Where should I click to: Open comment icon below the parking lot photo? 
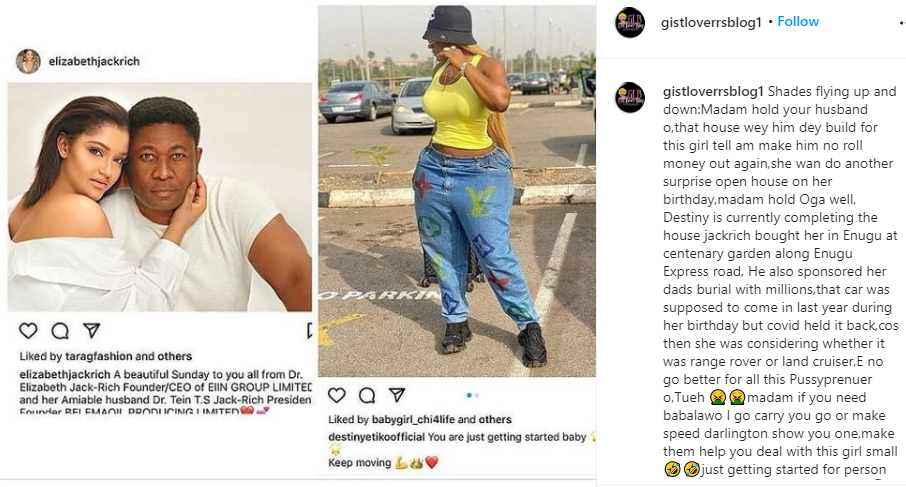point(367,395)
